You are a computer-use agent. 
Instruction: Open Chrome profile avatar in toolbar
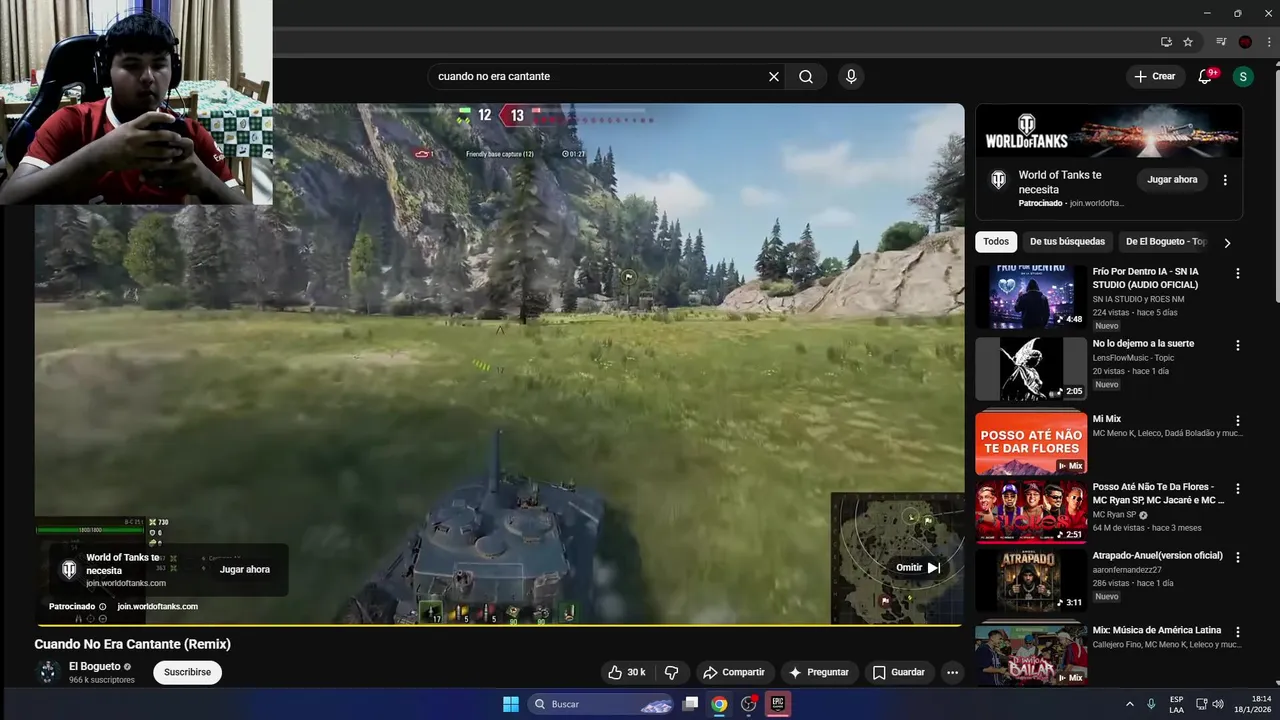[x=1245, y=42]
